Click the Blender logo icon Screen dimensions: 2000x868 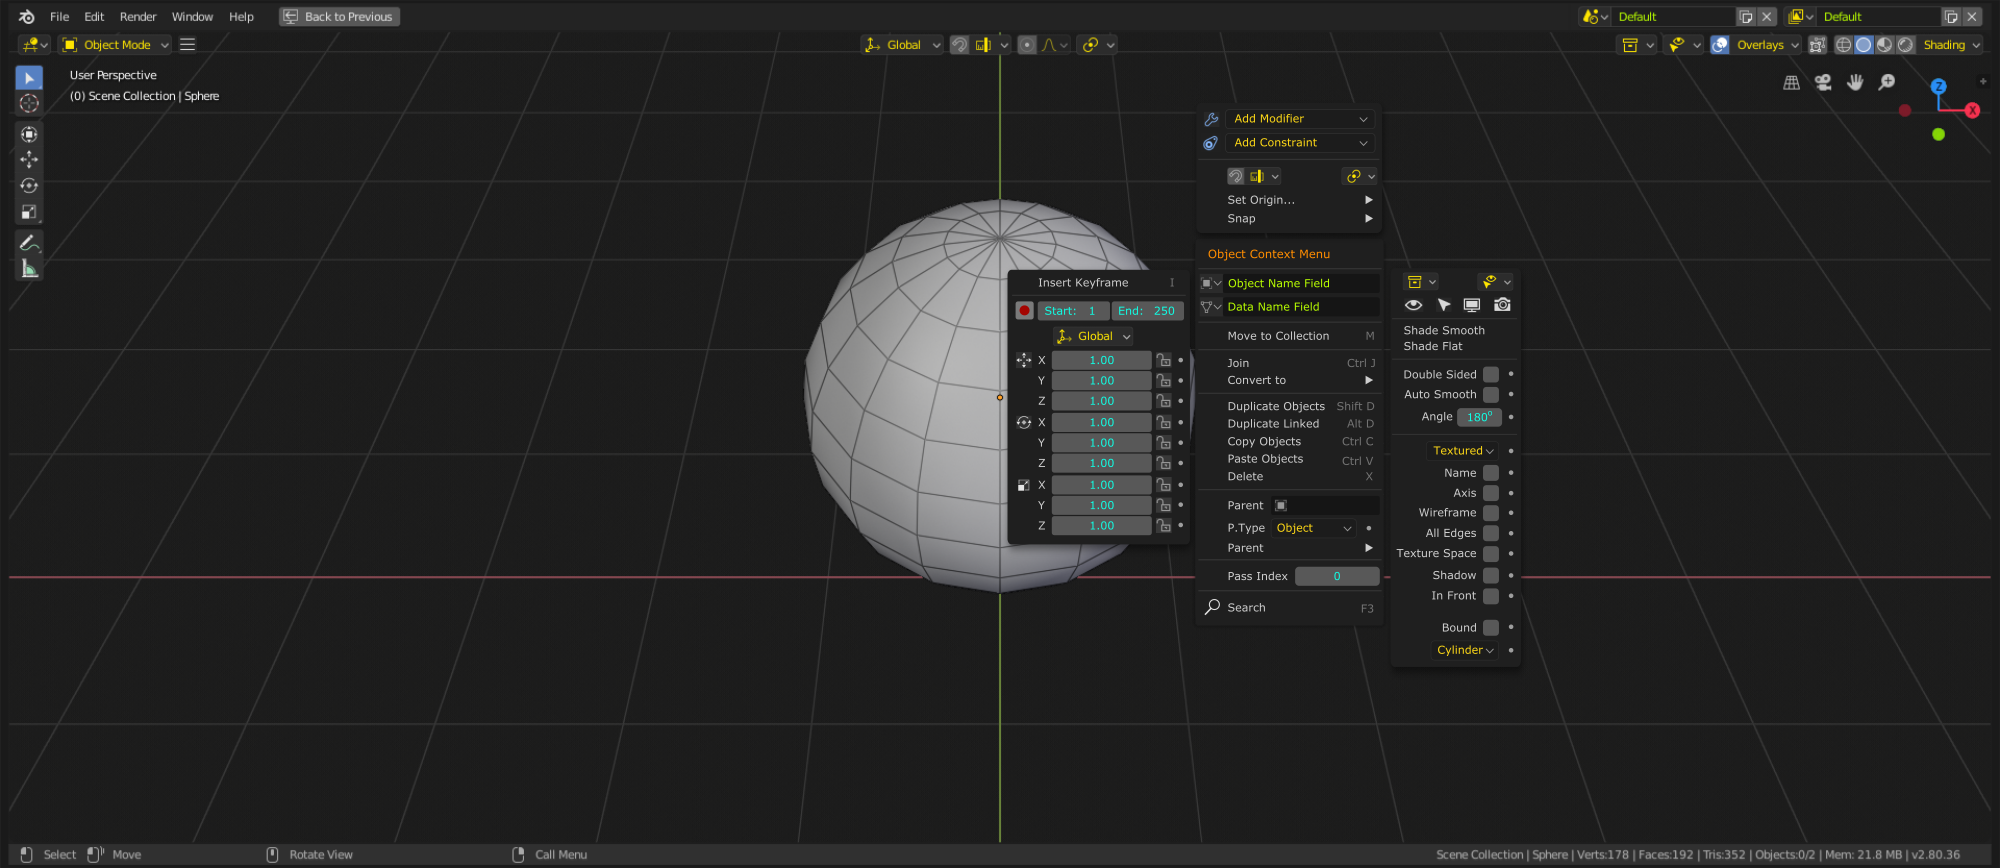(x=26, y=17)
